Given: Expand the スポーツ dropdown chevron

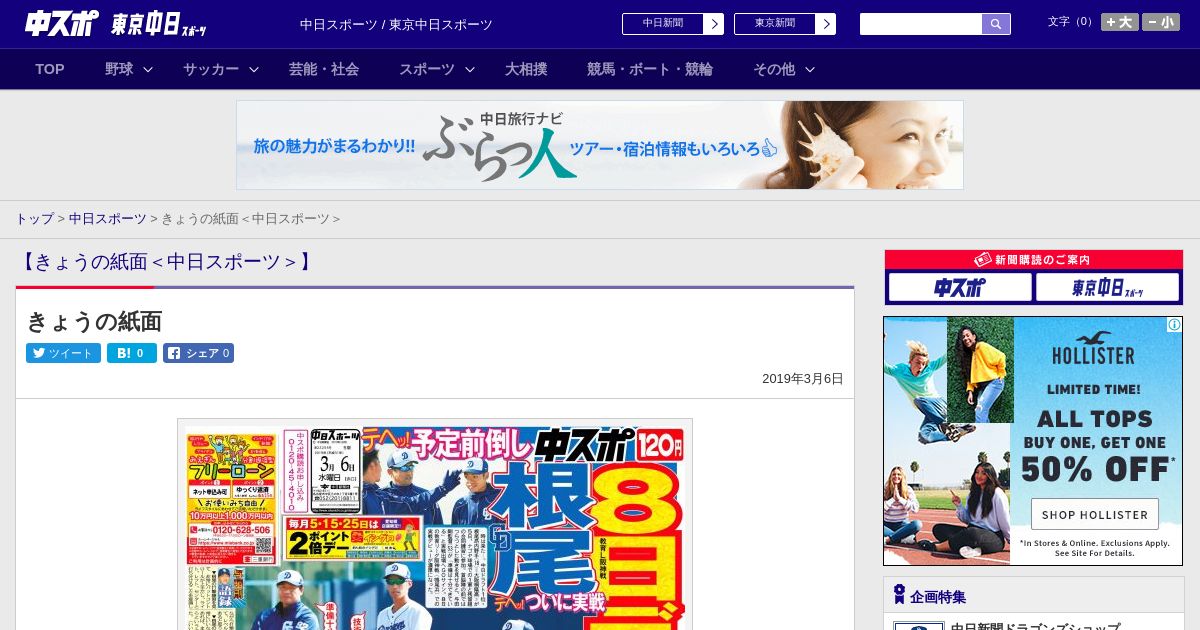Looking at the screenshot, I should pyautogui.click(x=470, y=69).
